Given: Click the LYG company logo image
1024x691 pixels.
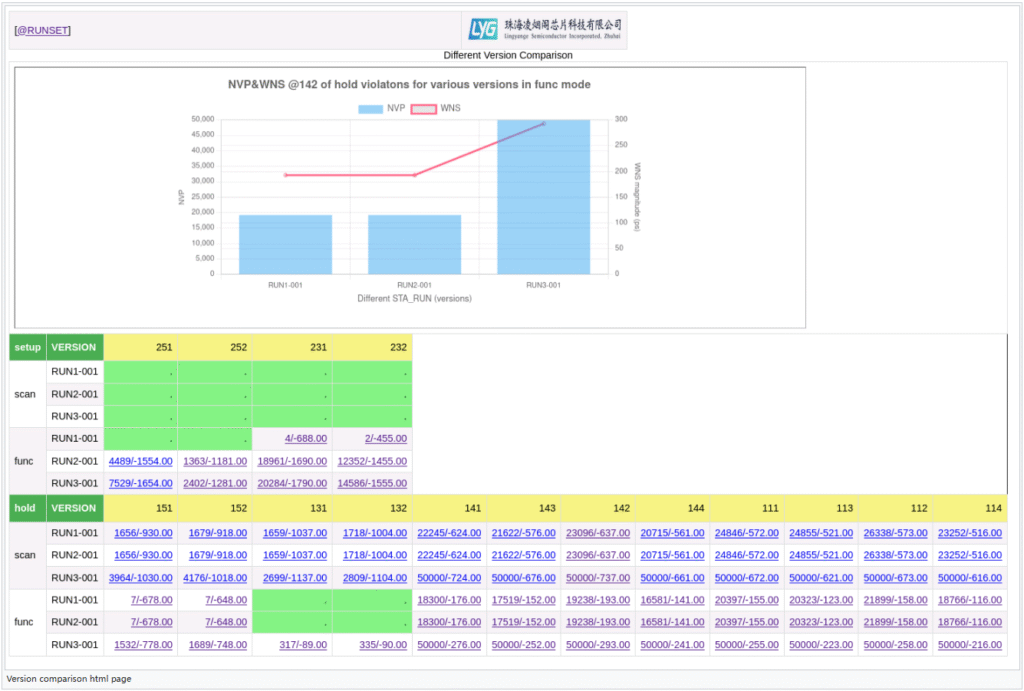Looking at the screenshot, I should point(547,30).
